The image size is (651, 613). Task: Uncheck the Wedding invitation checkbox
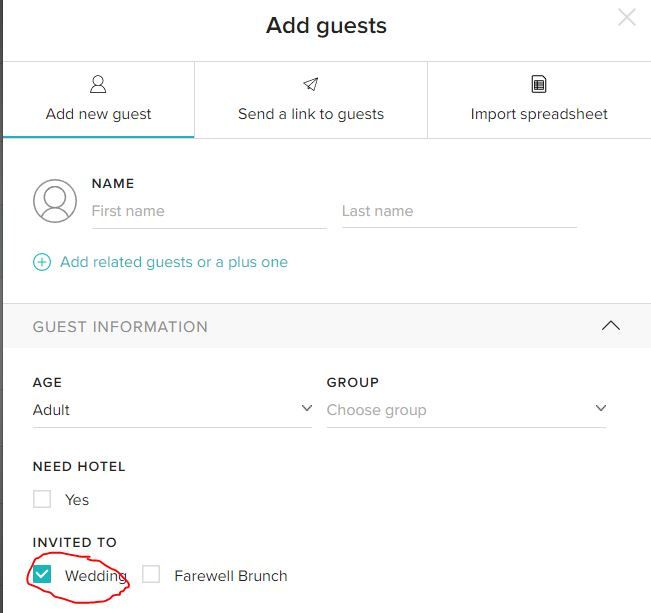click(42, 575)
